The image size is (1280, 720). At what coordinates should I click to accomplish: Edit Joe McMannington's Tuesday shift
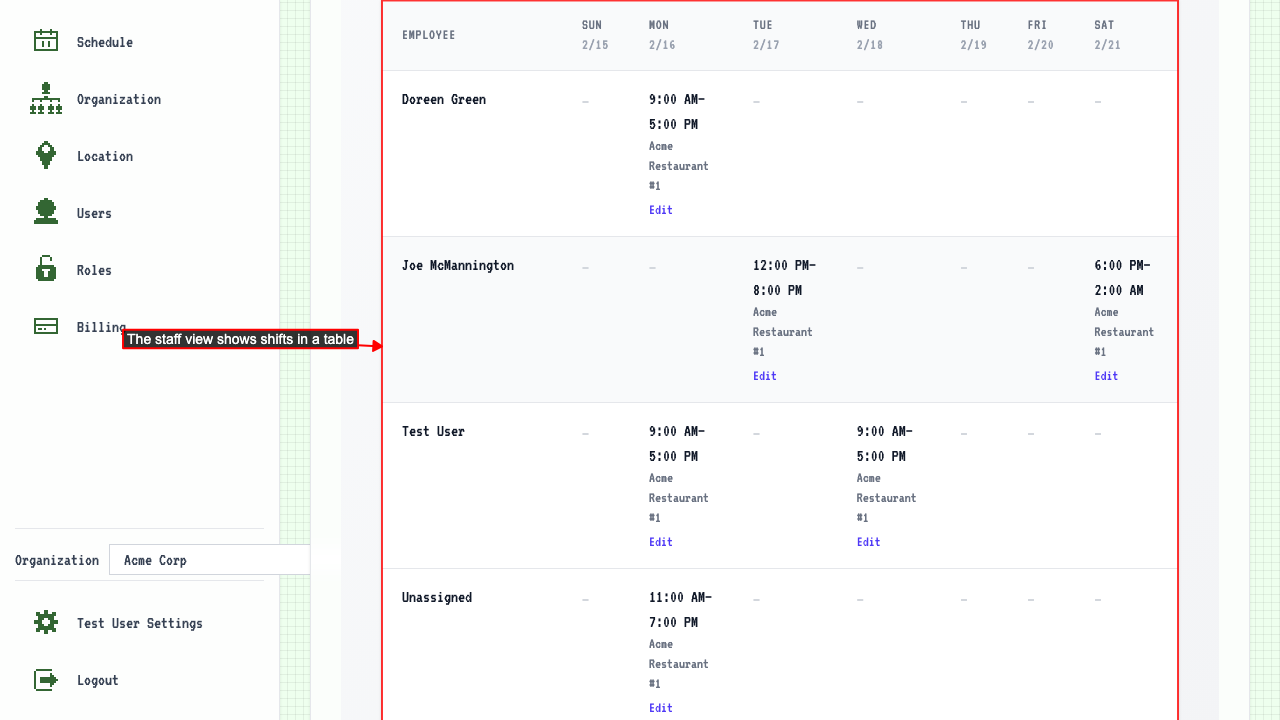[764, 375]
